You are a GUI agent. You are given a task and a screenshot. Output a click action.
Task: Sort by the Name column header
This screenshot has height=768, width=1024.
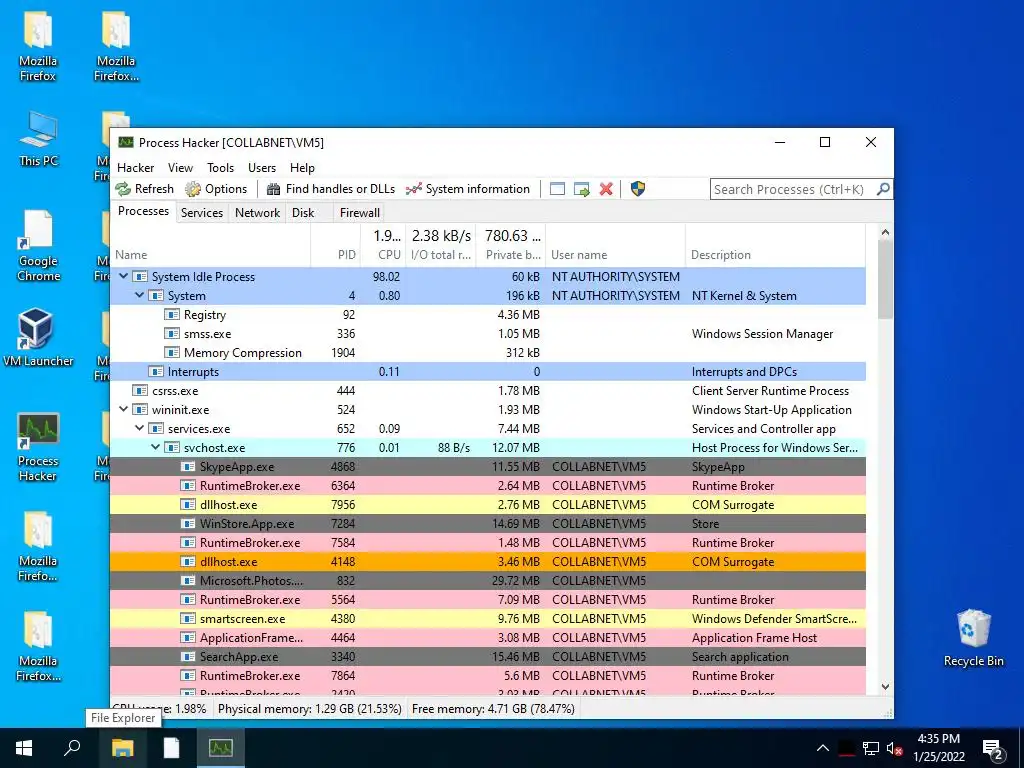210,246
